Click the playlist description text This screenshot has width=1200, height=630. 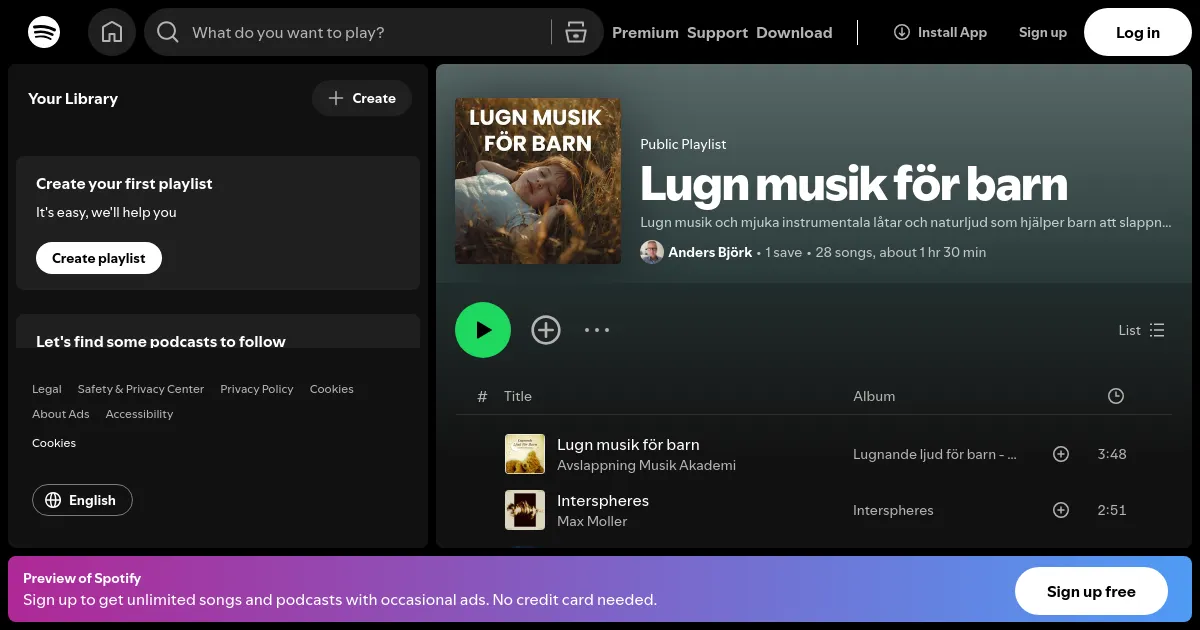coord(906,223)
